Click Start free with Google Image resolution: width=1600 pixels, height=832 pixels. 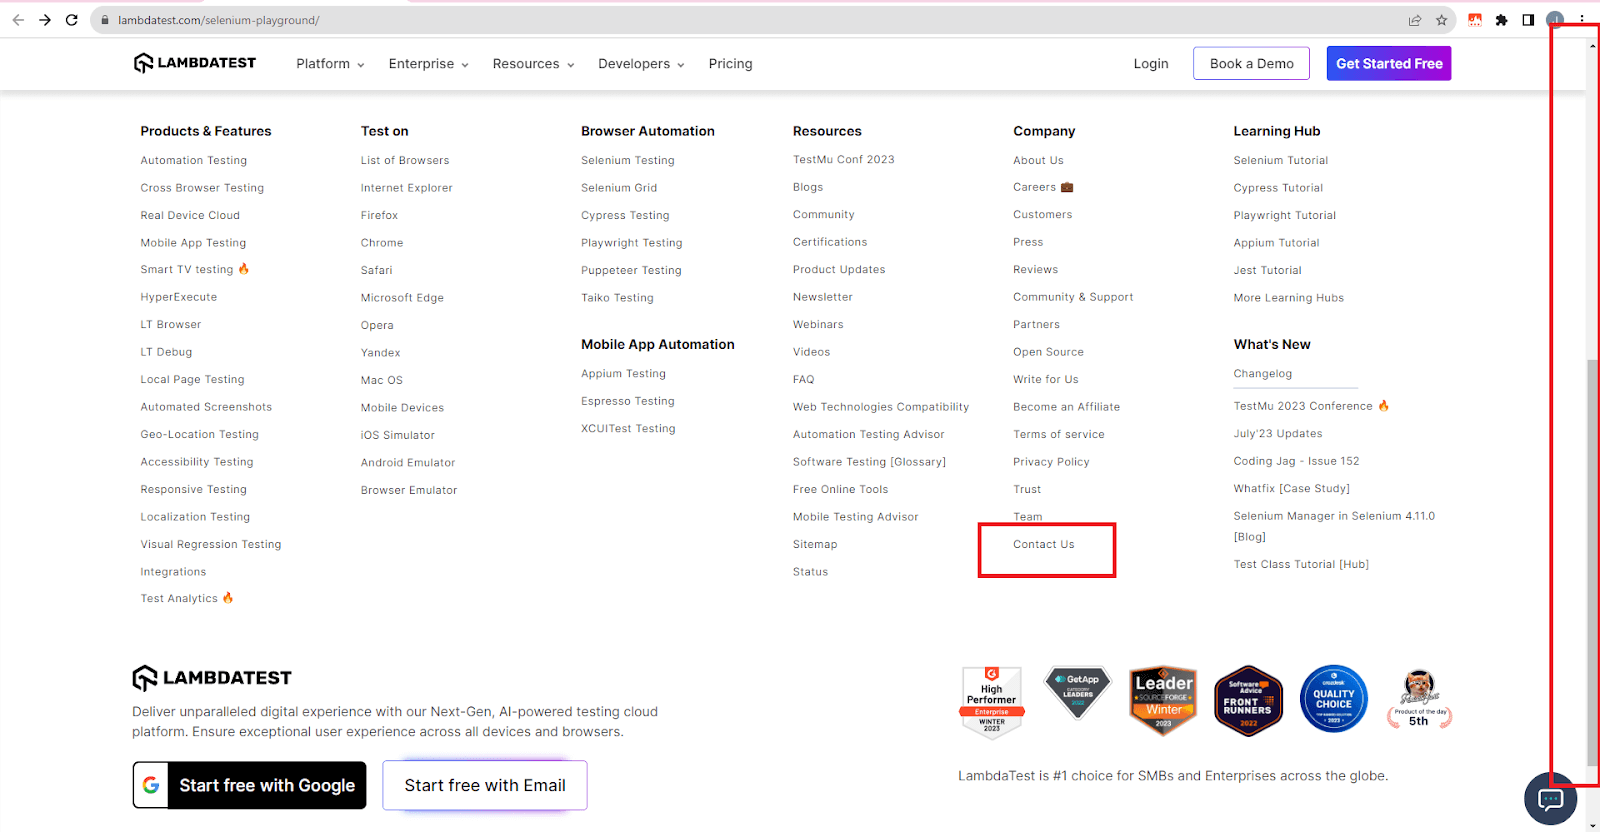250,785
